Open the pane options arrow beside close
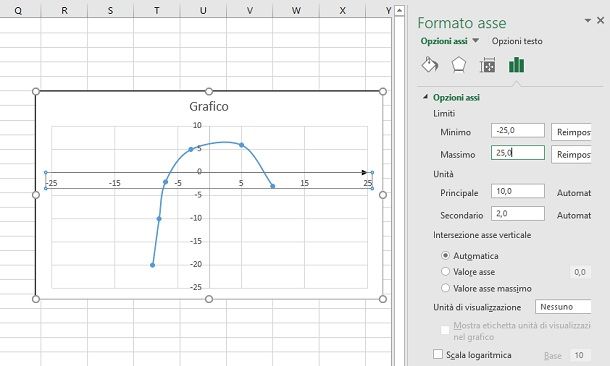The width and height of the screenshot is (610, 366). pos(588,20)
